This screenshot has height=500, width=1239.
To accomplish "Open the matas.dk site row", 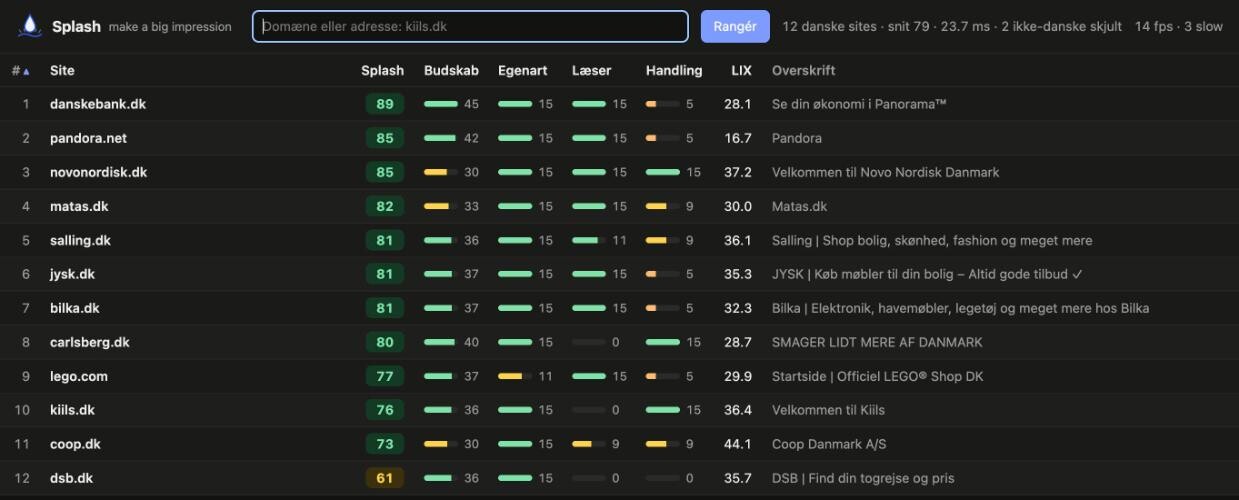I will [x=619, y=206].
